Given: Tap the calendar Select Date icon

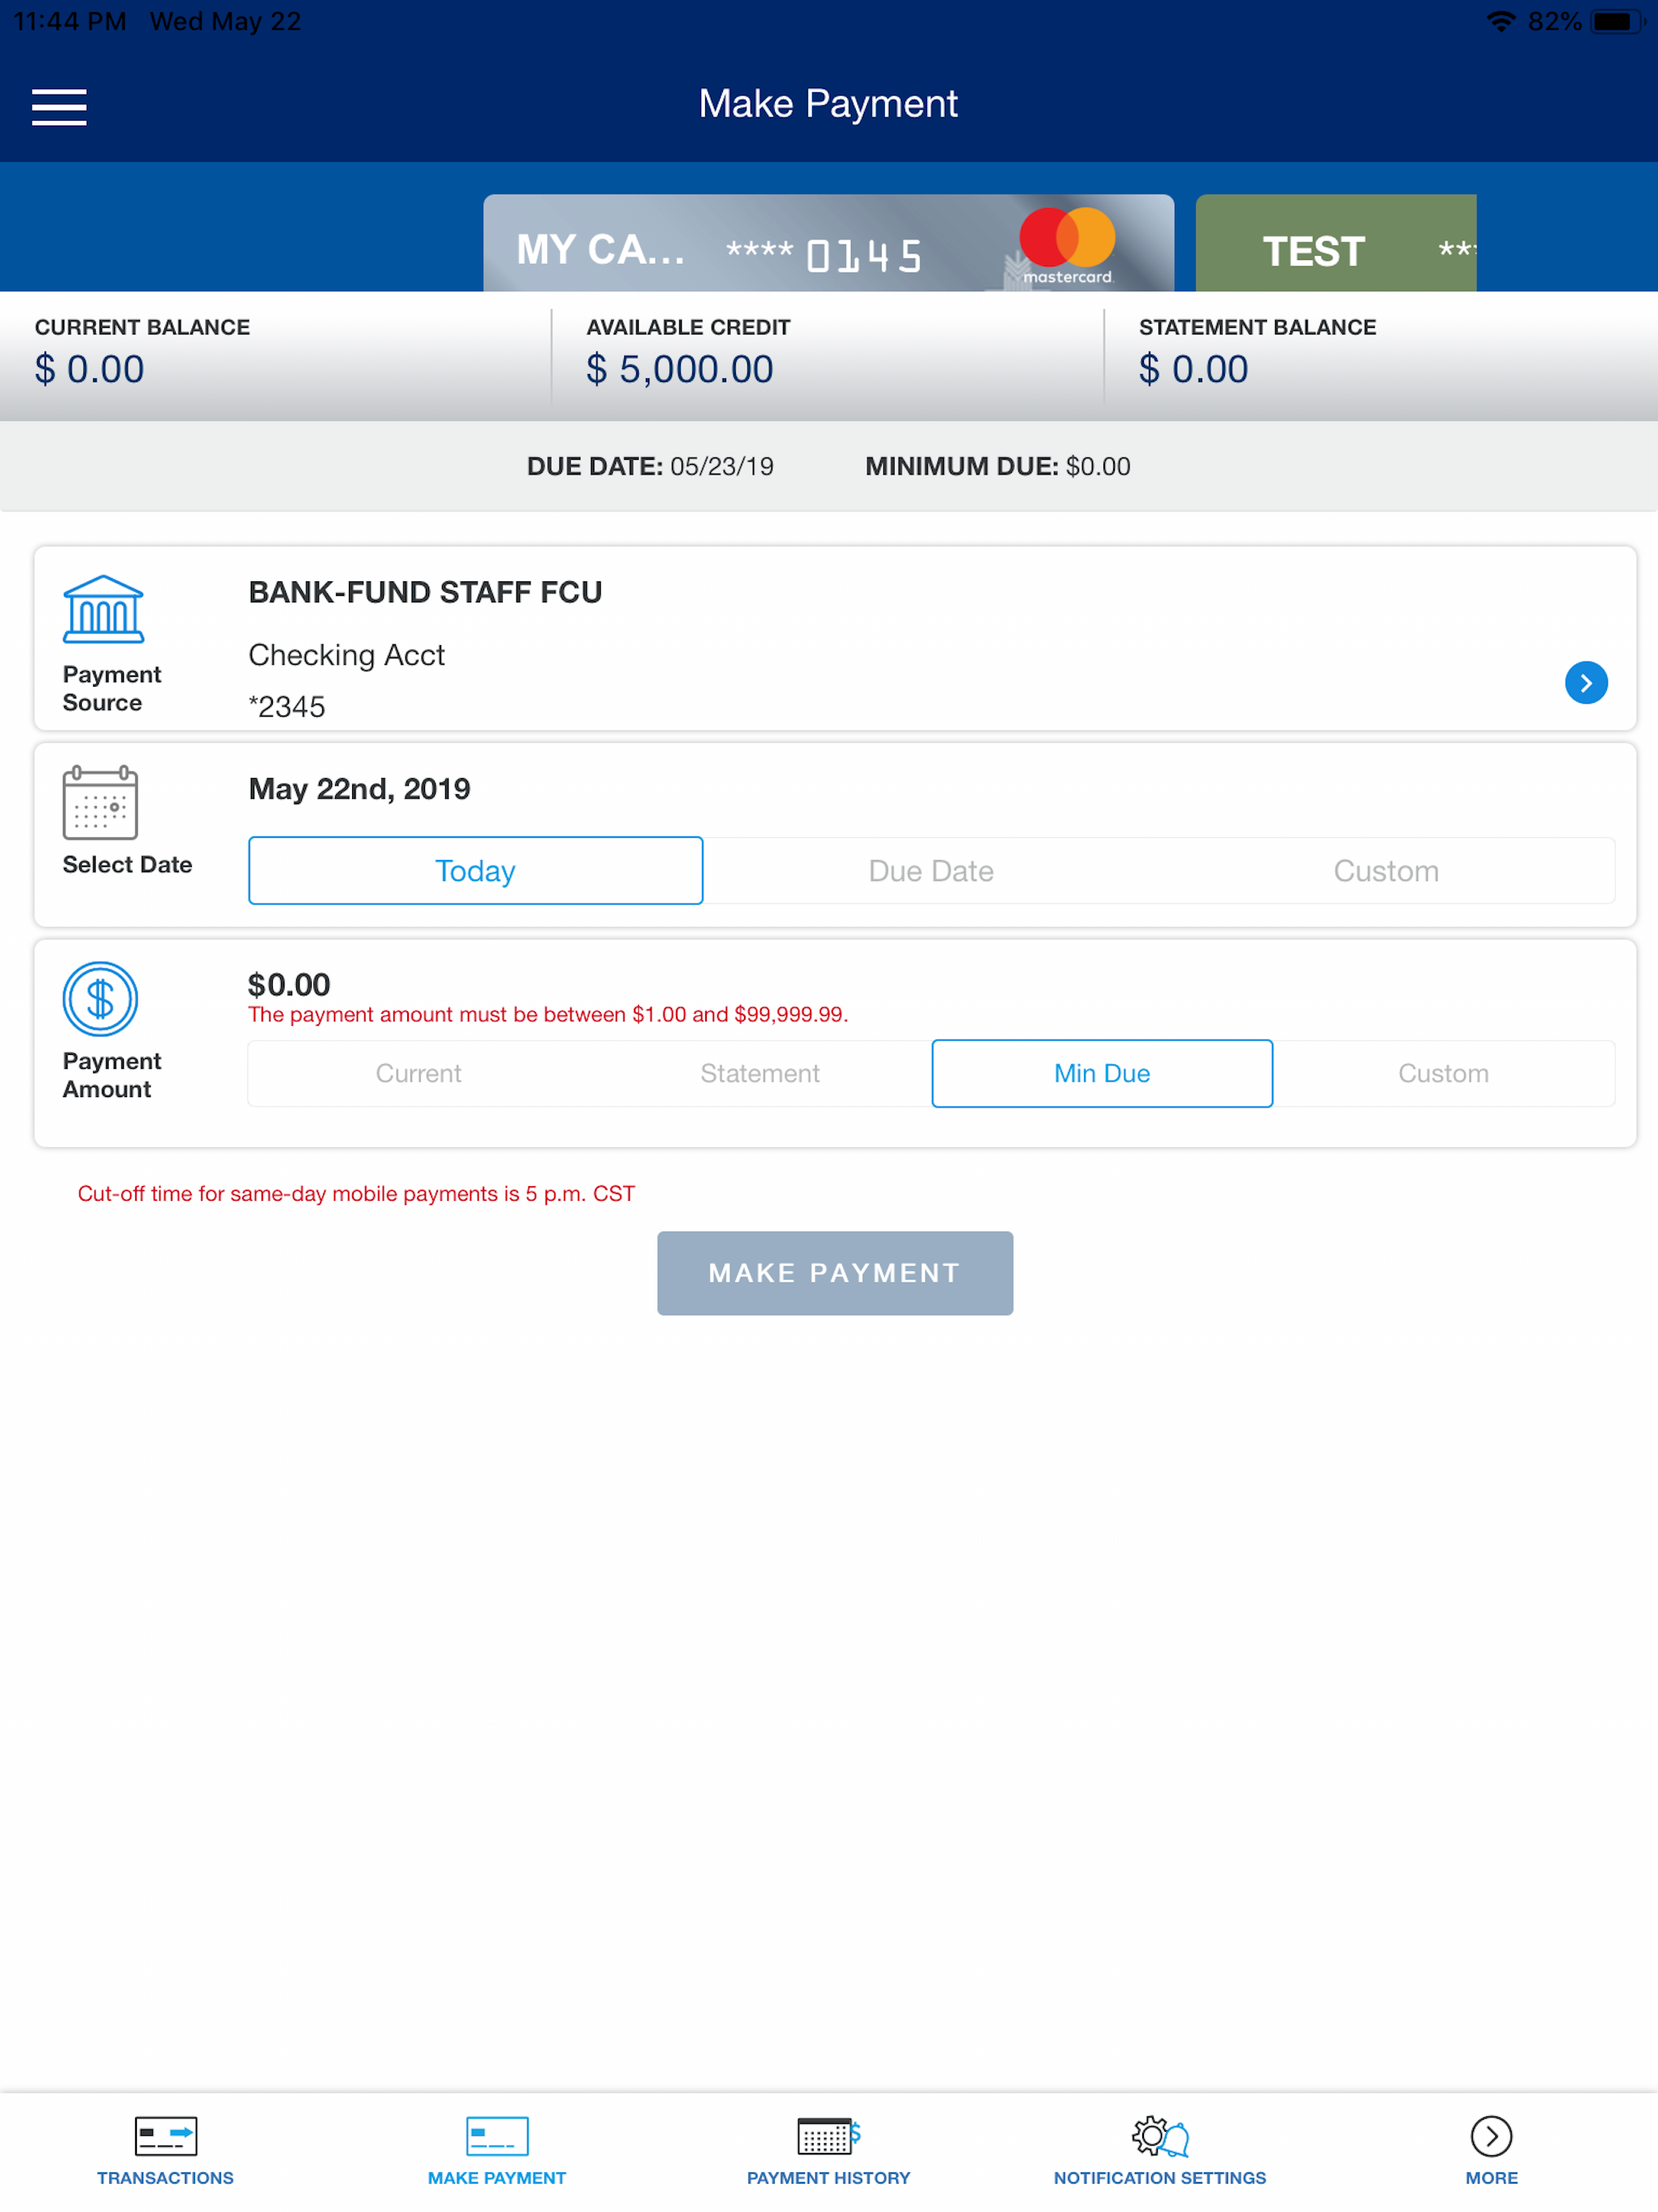Looking at the screenshot, I should (x=100, y=802).
